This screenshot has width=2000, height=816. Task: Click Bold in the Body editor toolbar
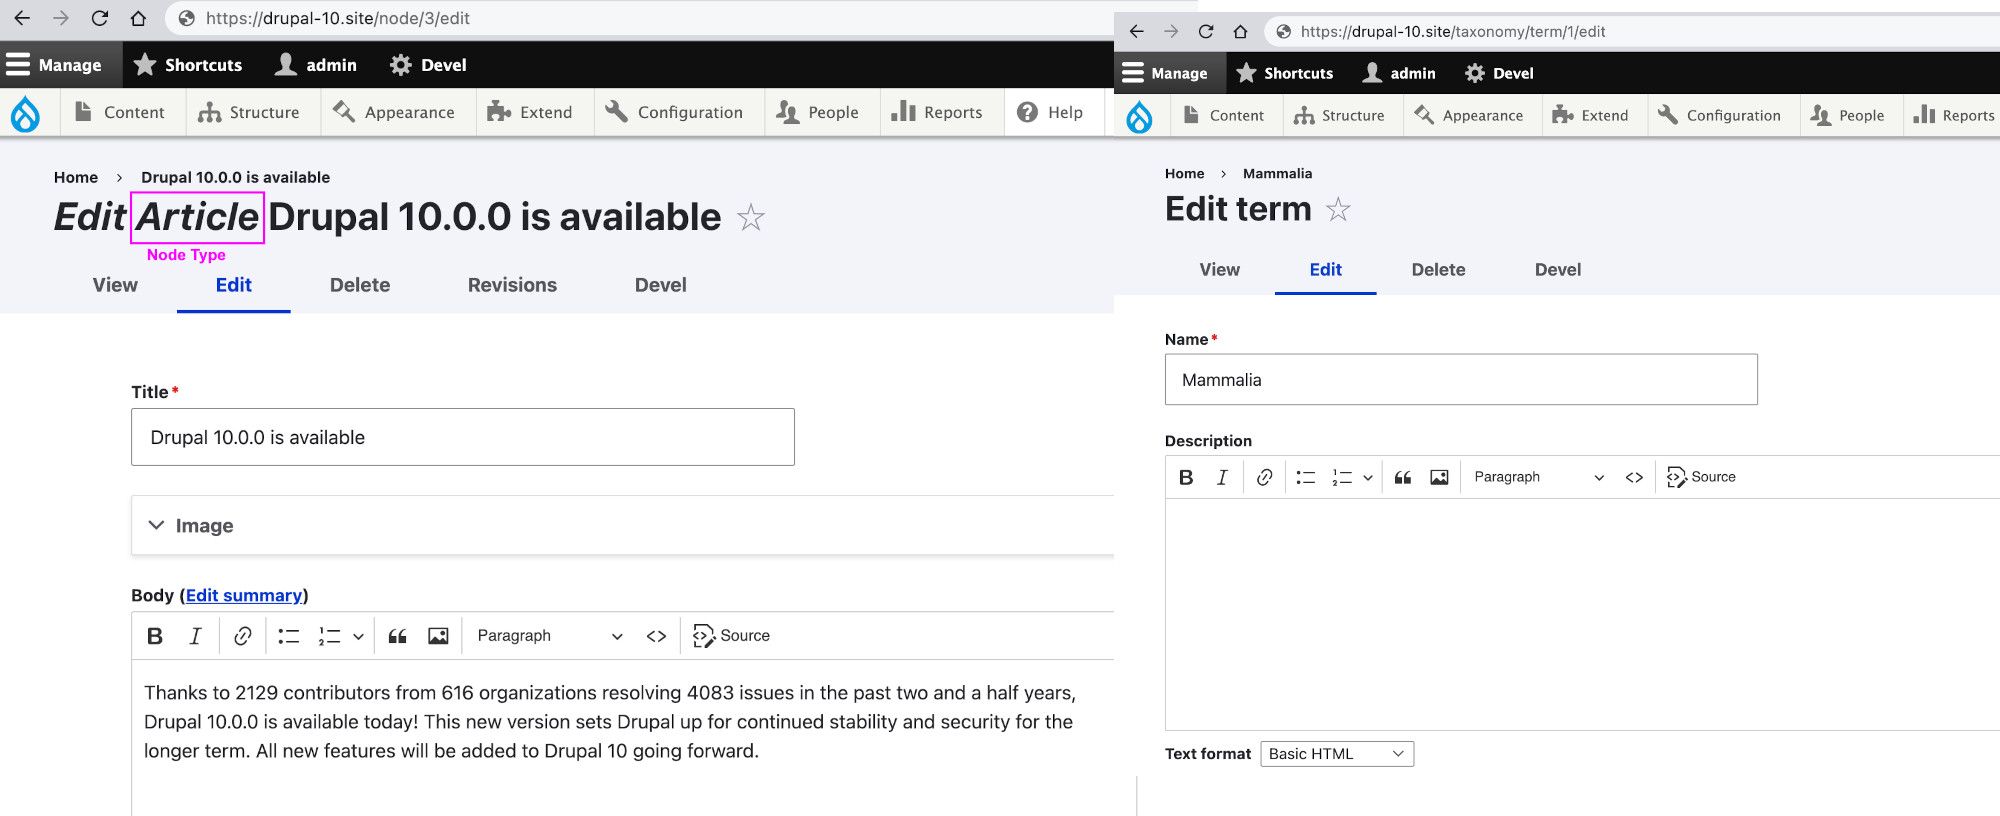coord(155,636)
